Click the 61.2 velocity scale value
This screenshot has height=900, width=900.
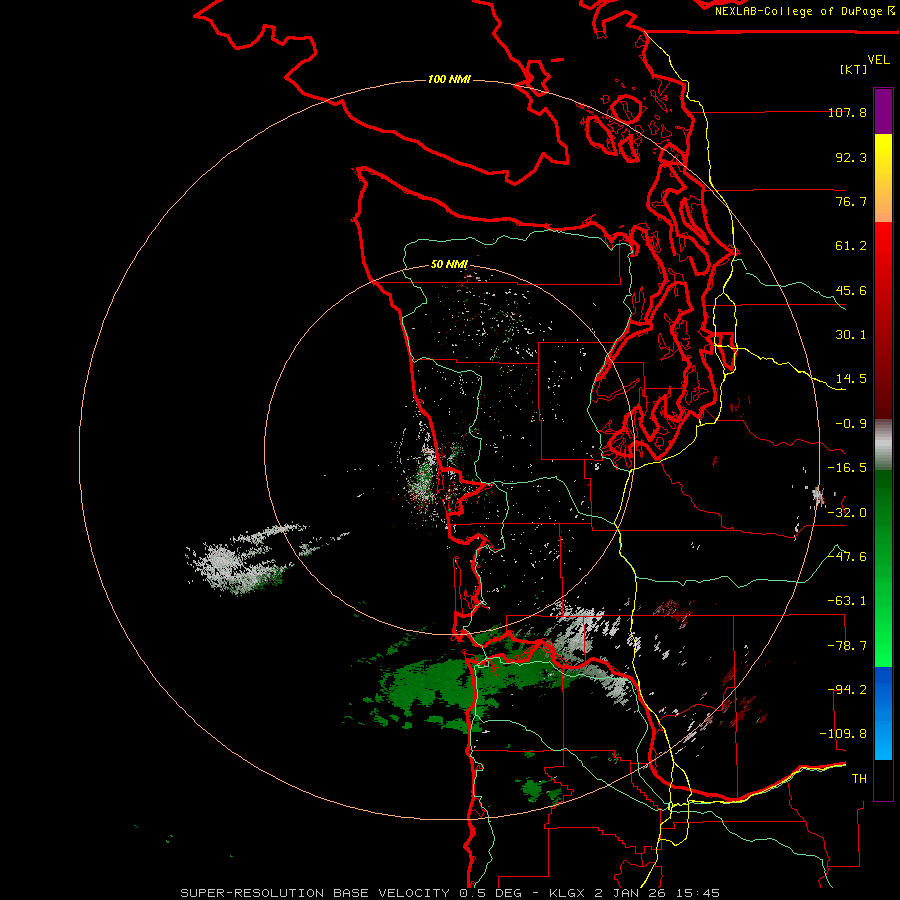click(851, 246)
